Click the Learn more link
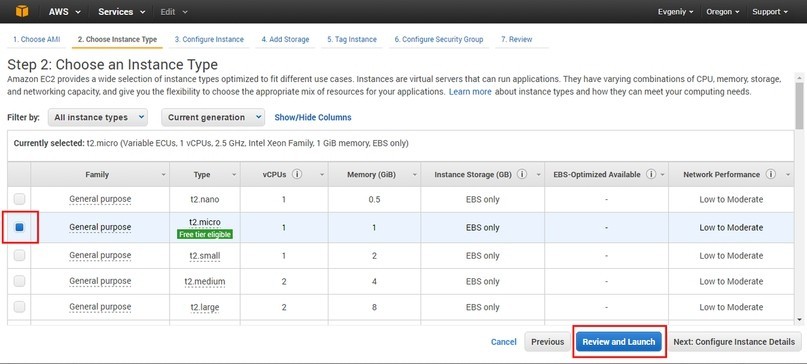Screen dimensions: 807x364 (470, 92)
